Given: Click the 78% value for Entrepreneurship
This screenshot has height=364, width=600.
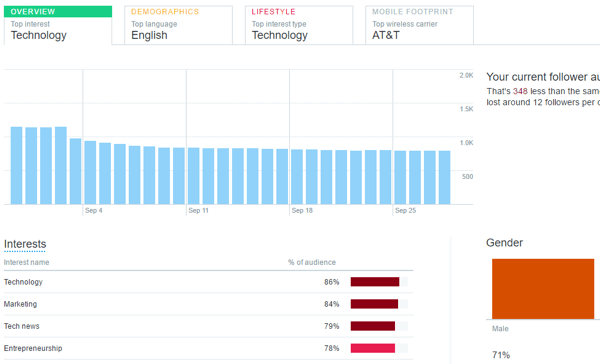Looking at the screenshot, I should [331, 348].
